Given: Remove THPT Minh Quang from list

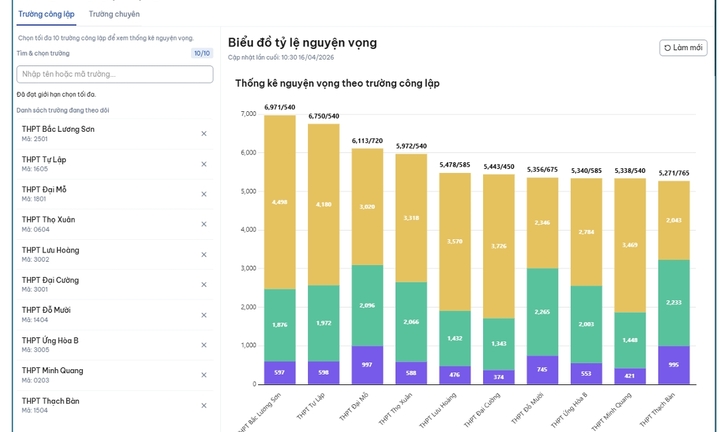Looking at the screenshot, I should [204, 375].
